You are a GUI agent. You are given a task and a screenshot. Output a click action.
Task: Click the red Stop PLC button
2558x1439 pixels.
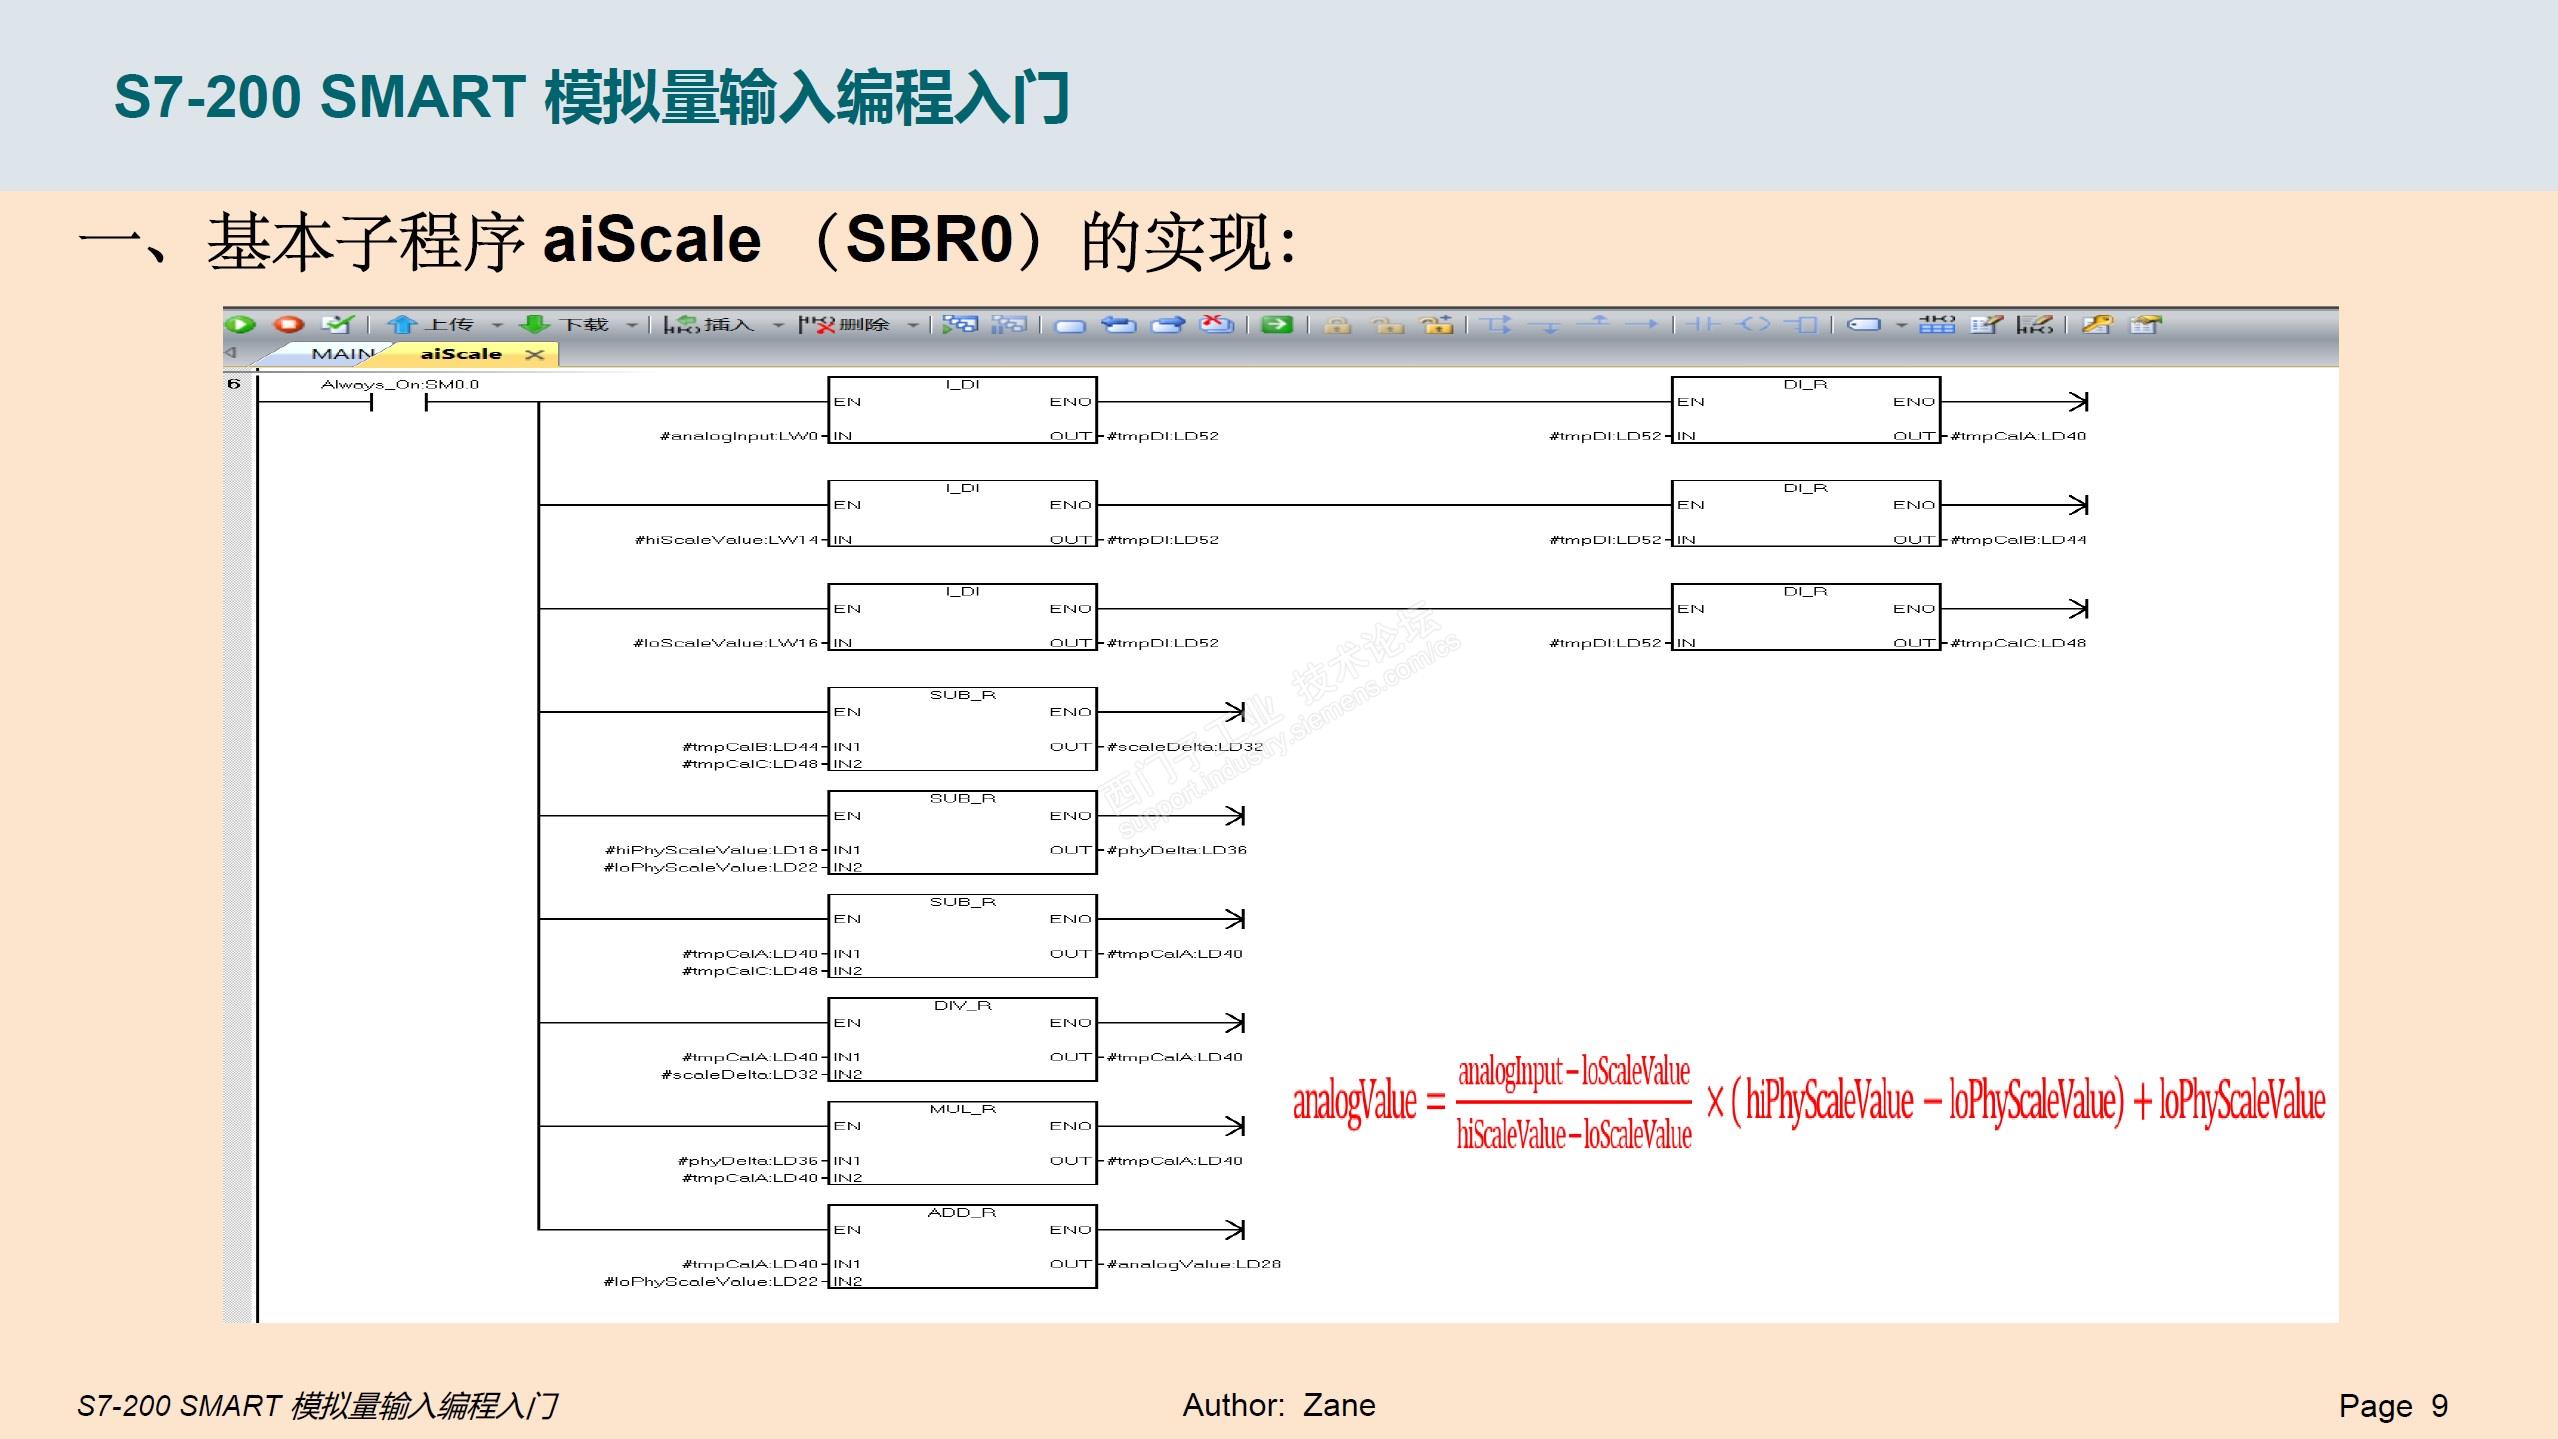click(289, 324)
